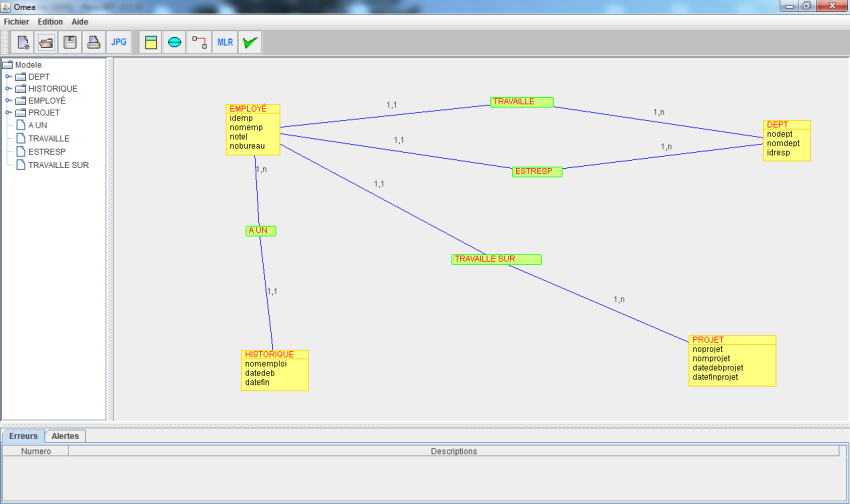Screen dimensions: 850x504
Task: Select the yellow Entity creation tool
Action: [x=151, y=42]
